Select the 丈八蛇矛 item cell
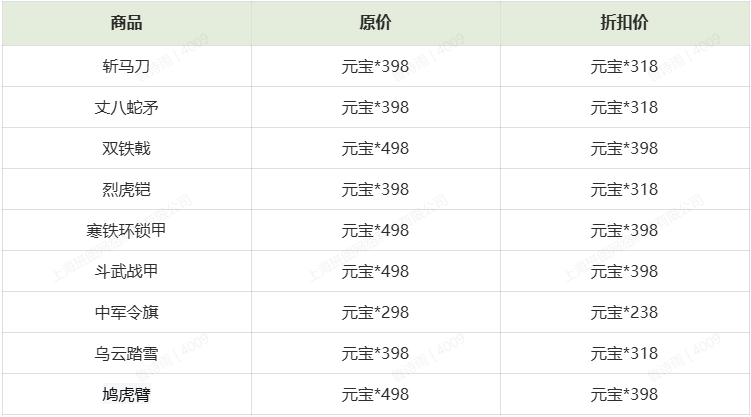The width and height of the screenshot is (751, 417). pyautogui.click(x=126, y=108)
